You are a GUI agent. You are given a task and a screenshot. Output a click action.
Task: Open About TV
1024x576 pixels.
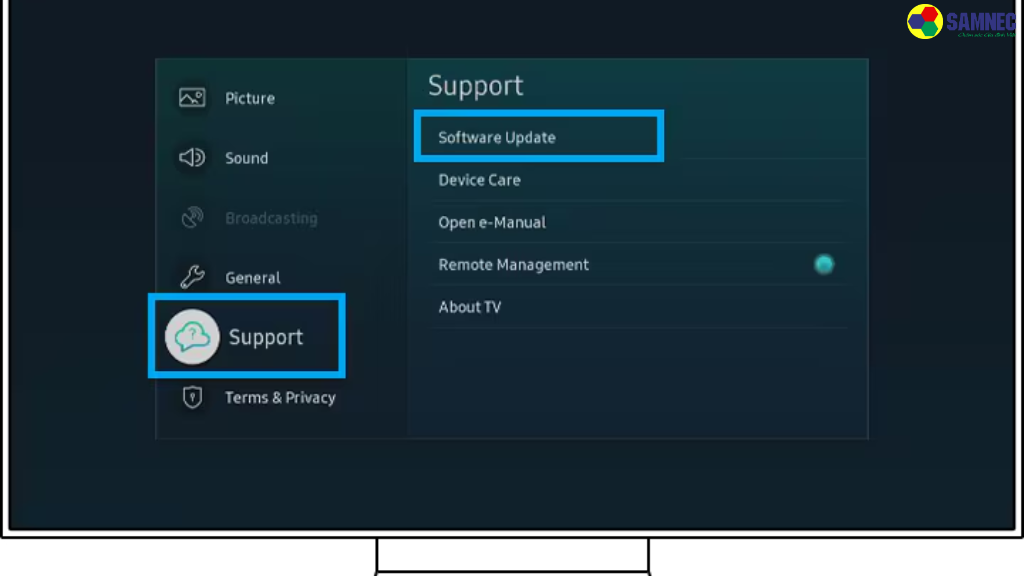tap(469, 307)
